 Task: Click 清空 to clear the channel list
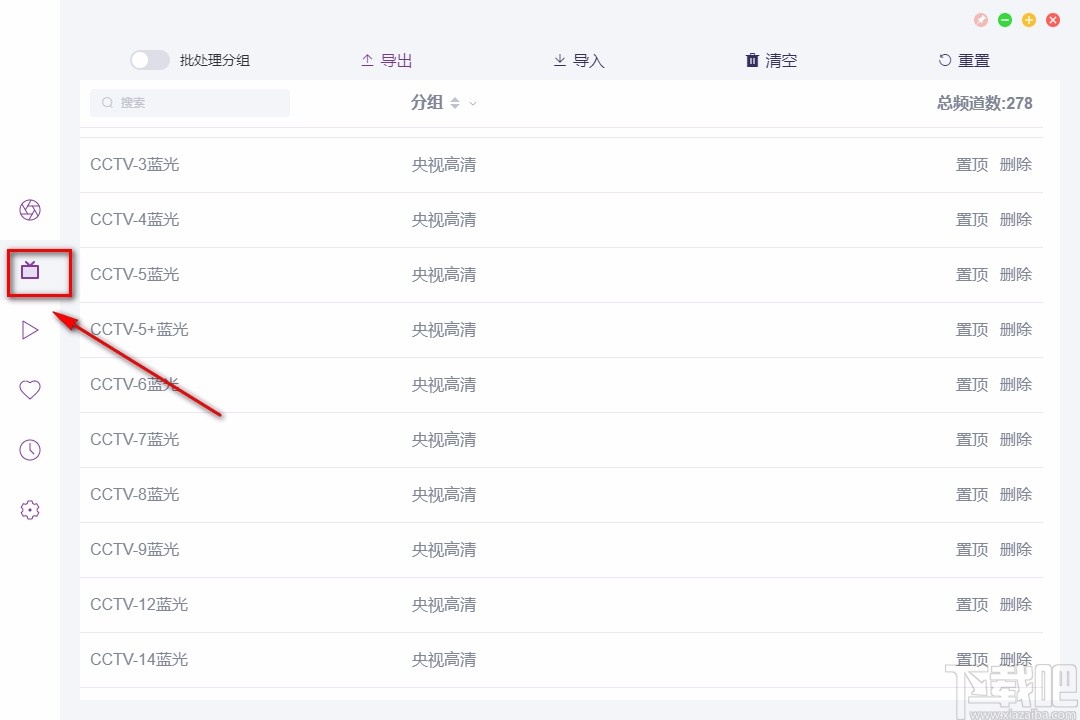[x=770, y=60]
